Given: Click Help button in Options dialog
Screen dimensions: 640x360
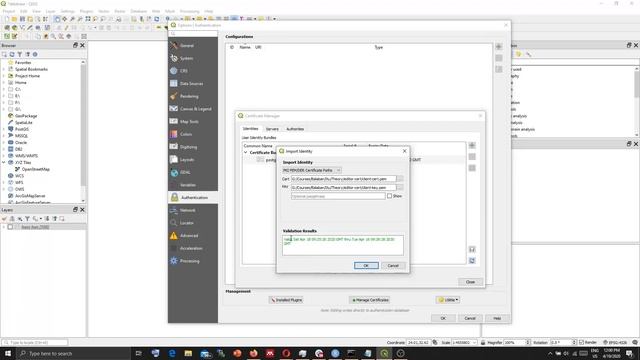Looking at the screenshot, I should pos(497,318).
